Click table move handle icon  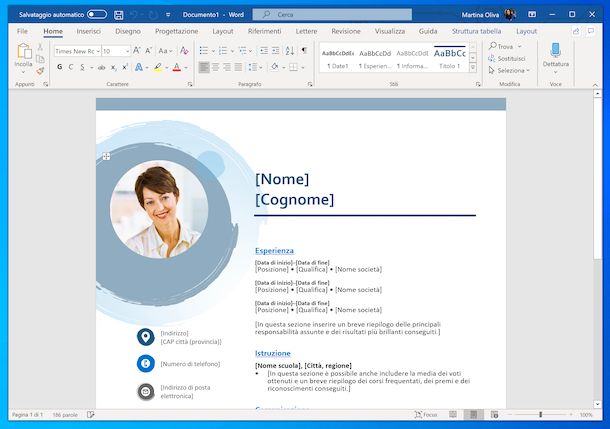106,156
